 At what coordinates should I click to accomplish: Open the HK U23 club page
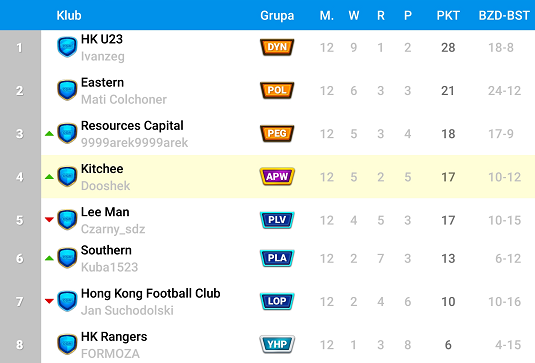pos(102,39)
